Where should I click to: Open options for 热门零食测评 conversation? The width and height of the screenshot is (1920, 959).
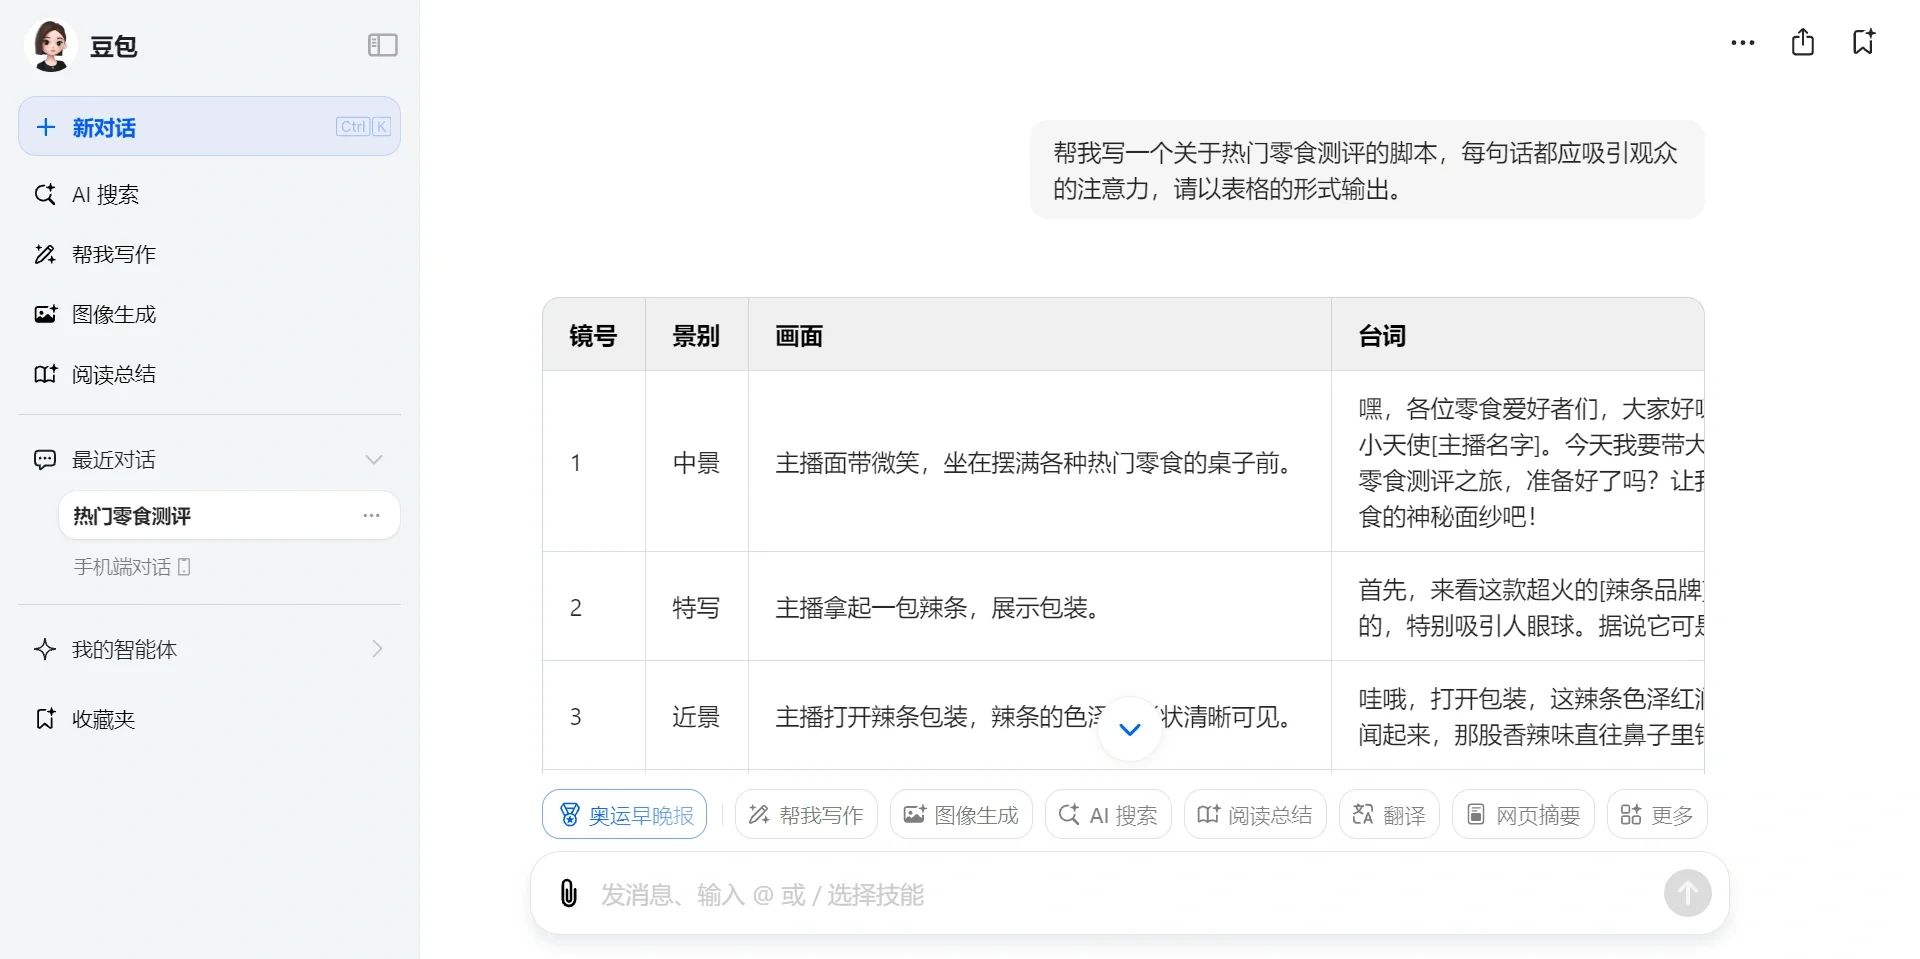click(x=371, y=515)
